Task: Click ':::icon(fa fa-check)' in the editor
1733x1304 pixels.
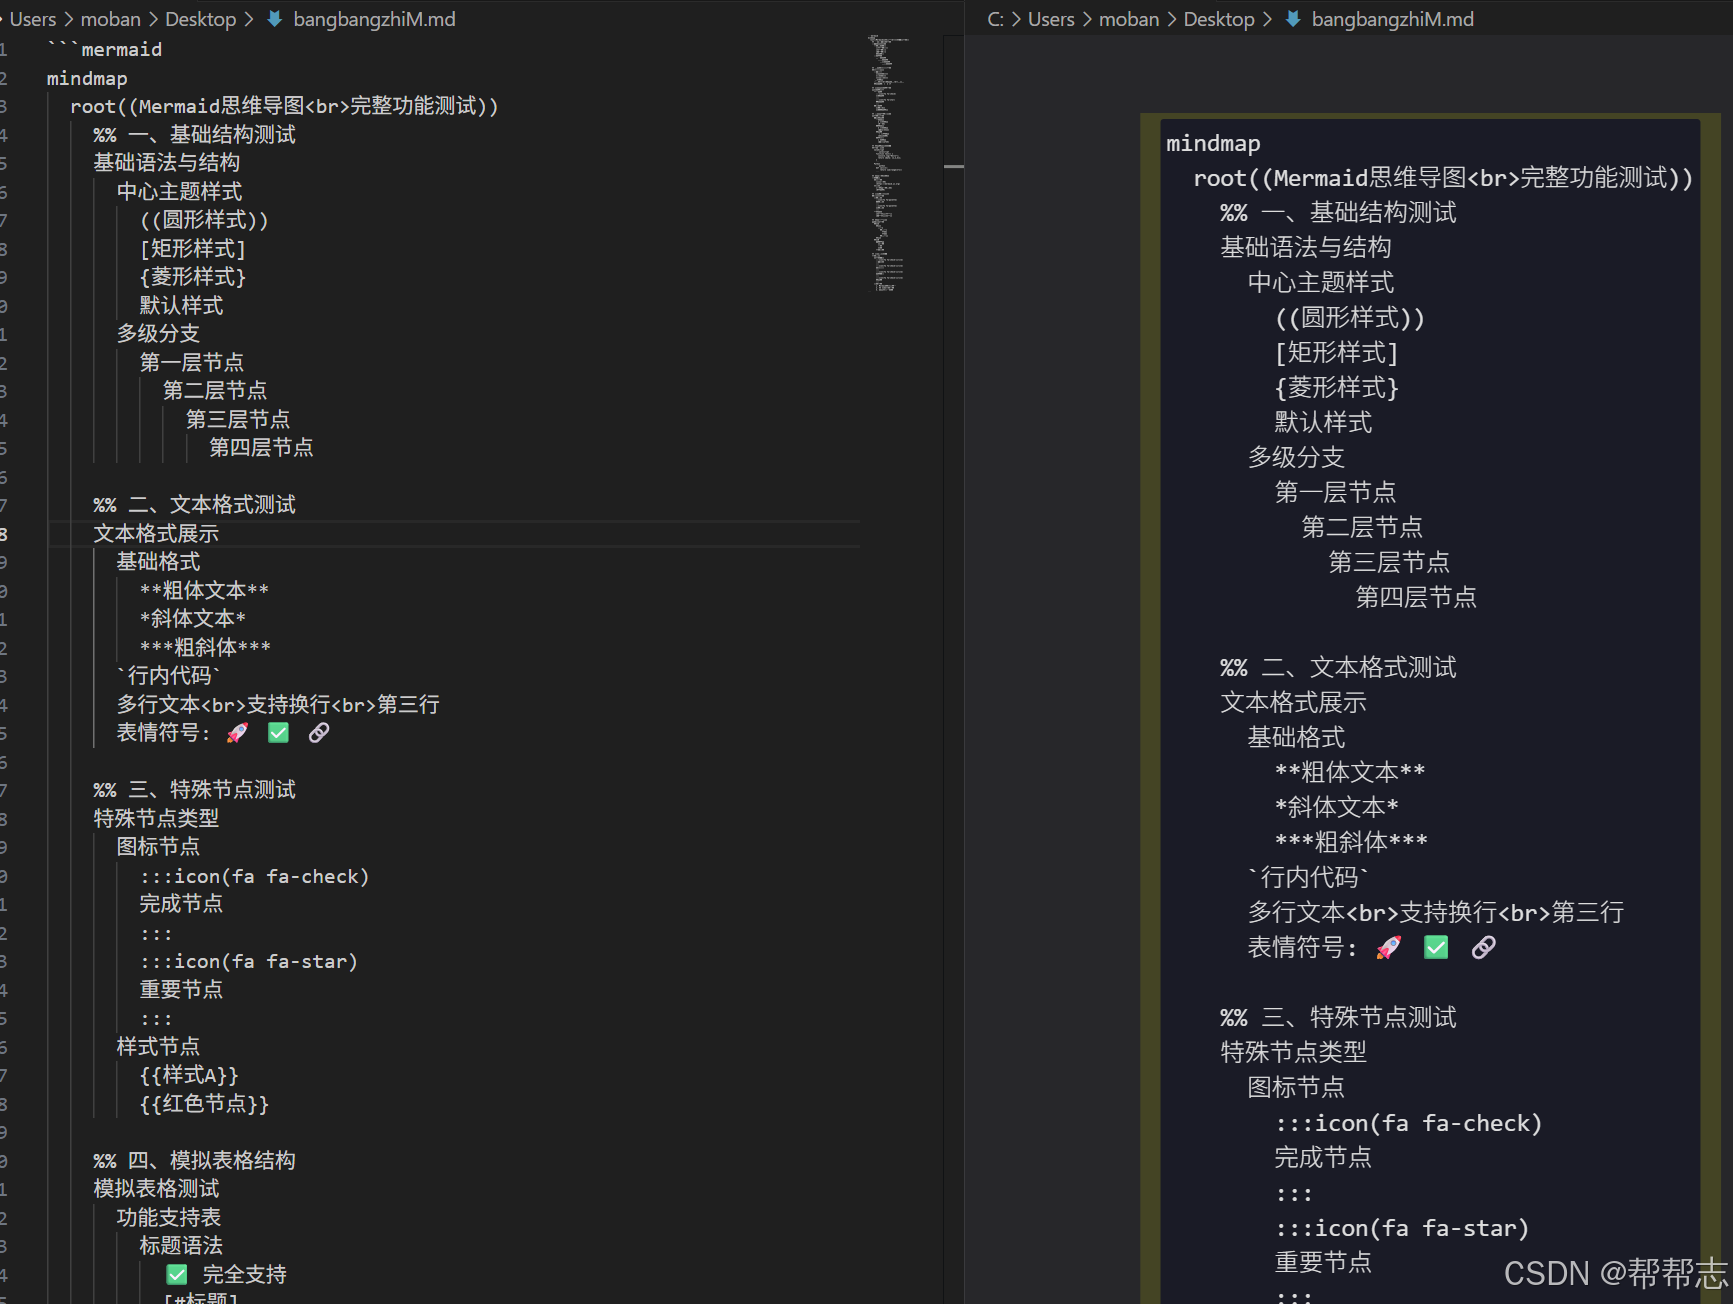Action: pyautogui.click(x=254, y=876)
